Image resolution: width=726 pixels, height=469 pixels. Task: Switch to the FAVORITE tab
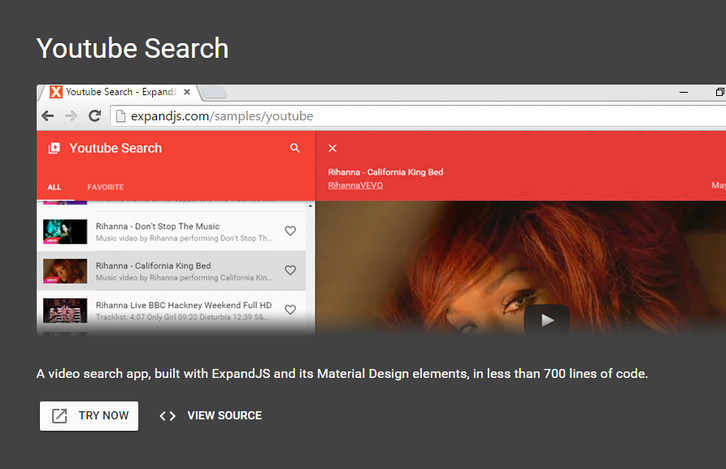point(105,187)
